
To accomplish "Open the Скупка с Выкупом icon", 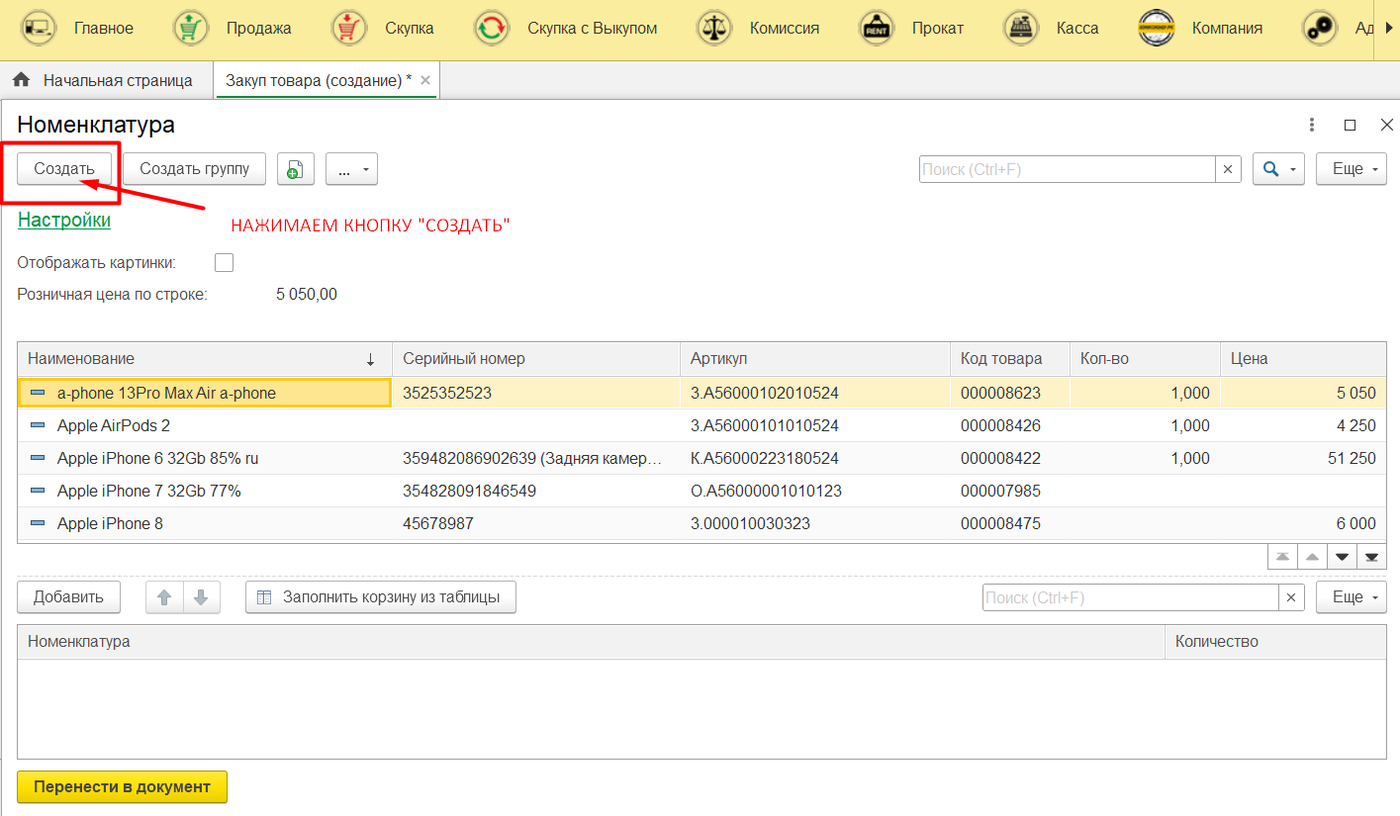I will [491, 28].
